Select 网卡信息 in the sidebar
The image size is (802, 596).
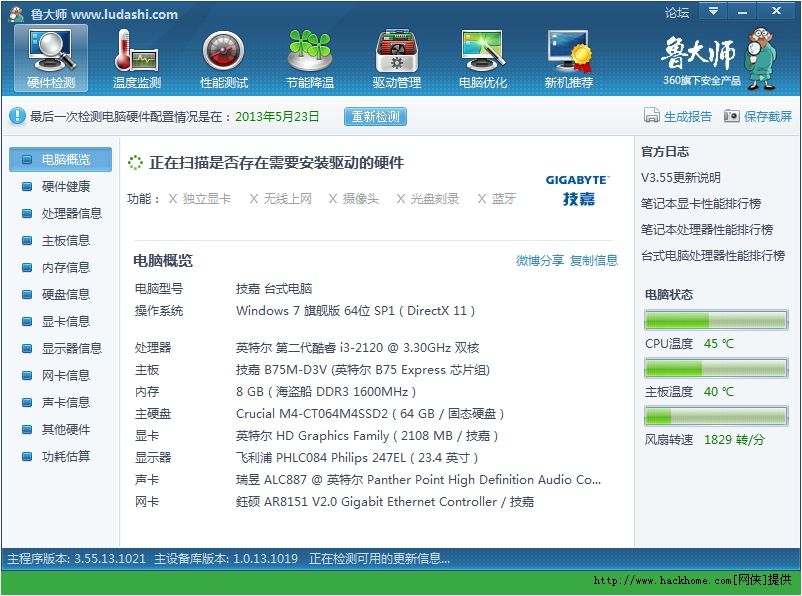(60, 376)
